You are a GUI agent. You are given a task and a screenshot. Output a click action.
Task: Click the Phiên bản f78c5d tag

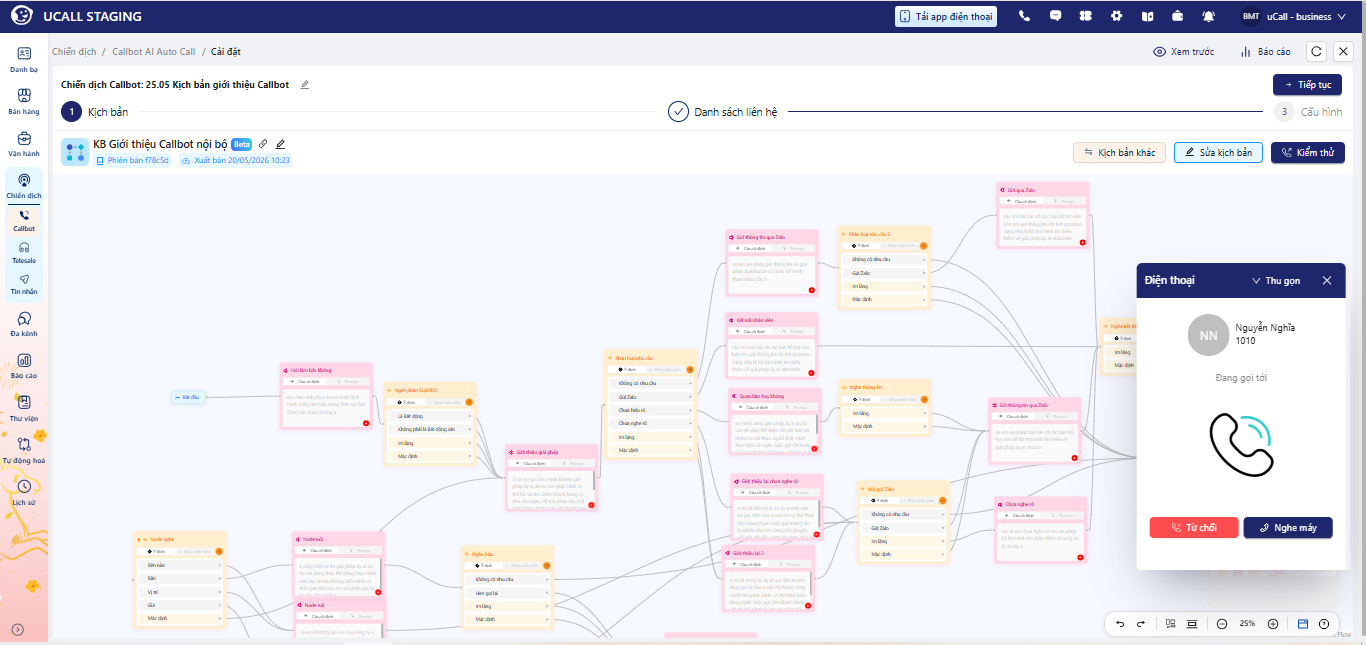tap(133, 160)
